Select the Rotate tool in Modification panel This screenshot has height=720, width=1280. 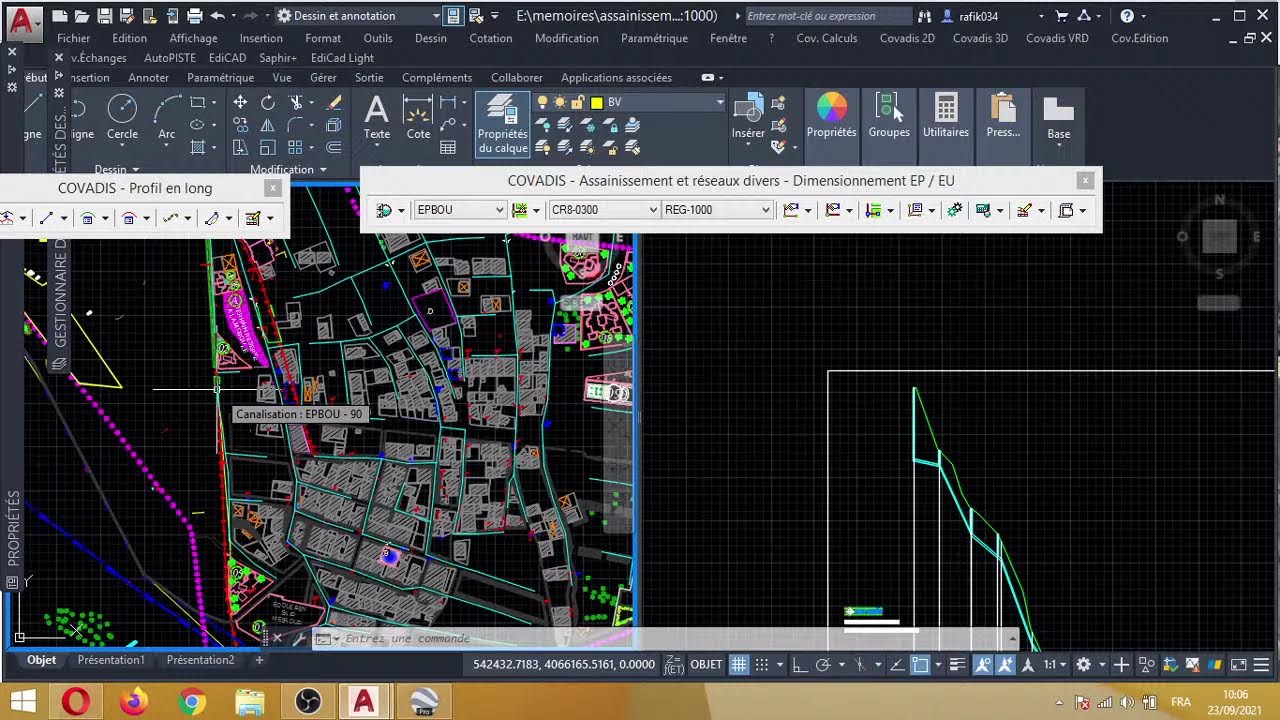click(x=268, y=103)
